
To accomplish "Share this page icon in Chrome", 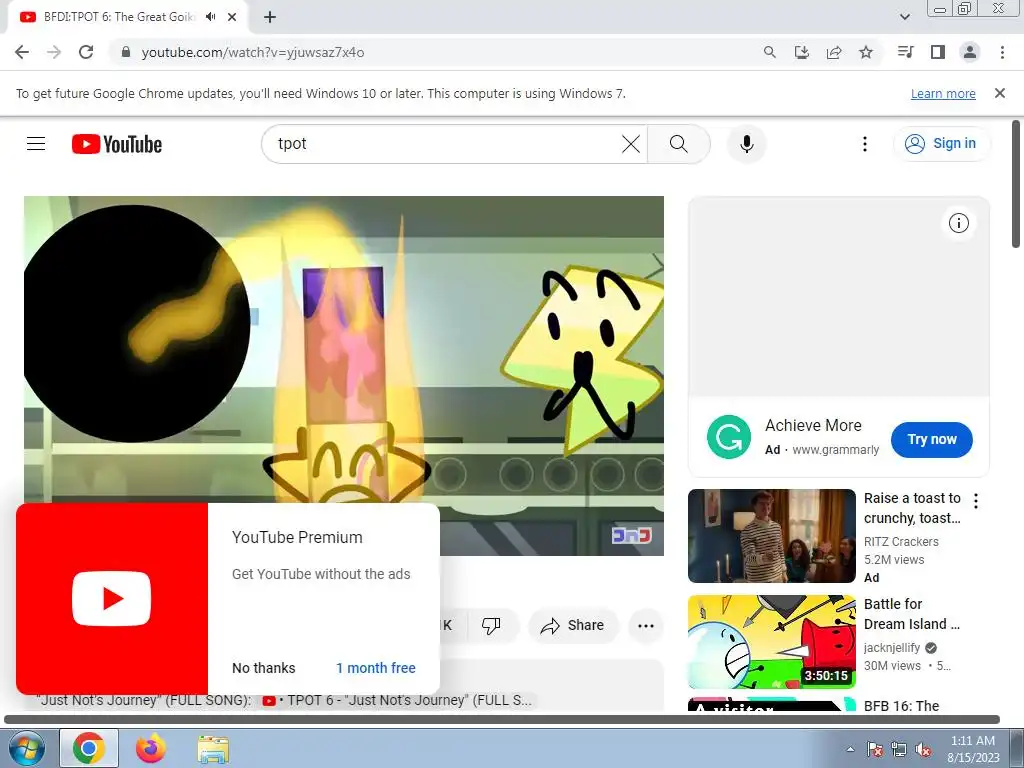I will coord(833,52).
